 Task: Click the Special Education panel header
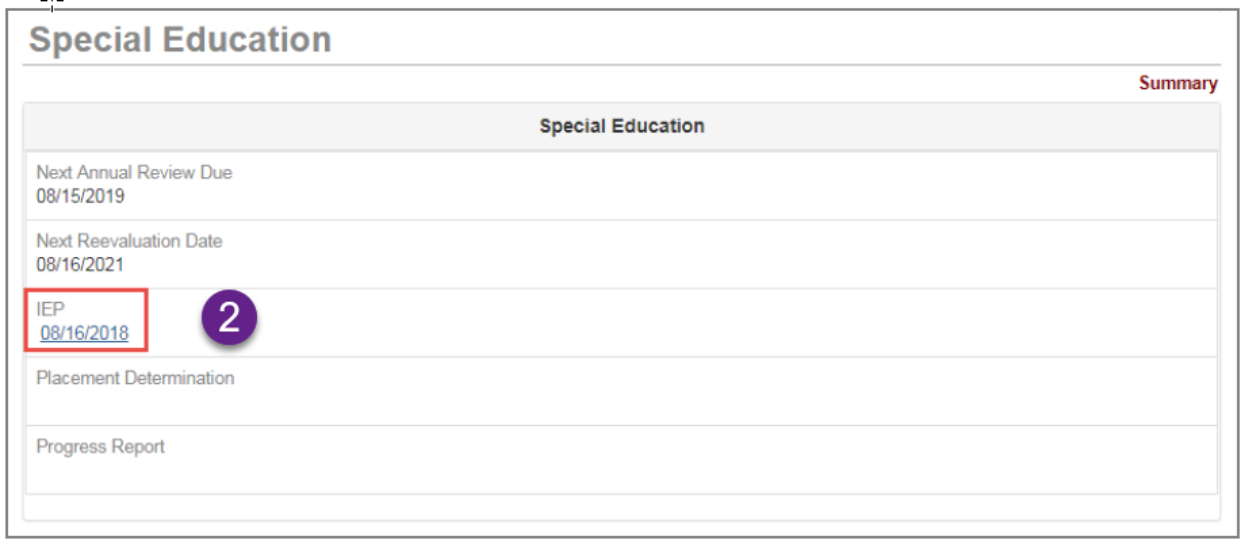[x=621, y=126]
